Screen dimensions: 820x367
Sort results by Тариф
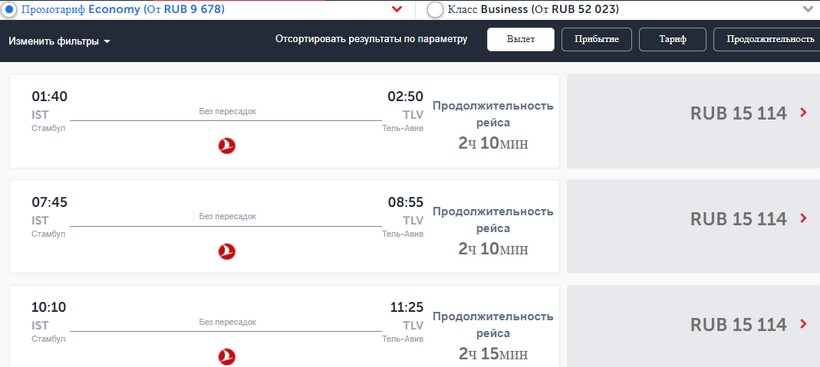click(x=673, y=39)
